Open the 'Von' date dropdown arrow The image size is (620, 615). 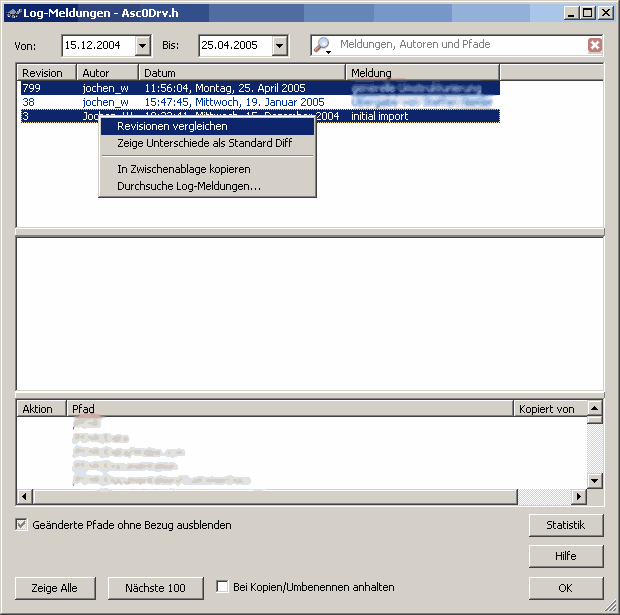coord(143,45)
